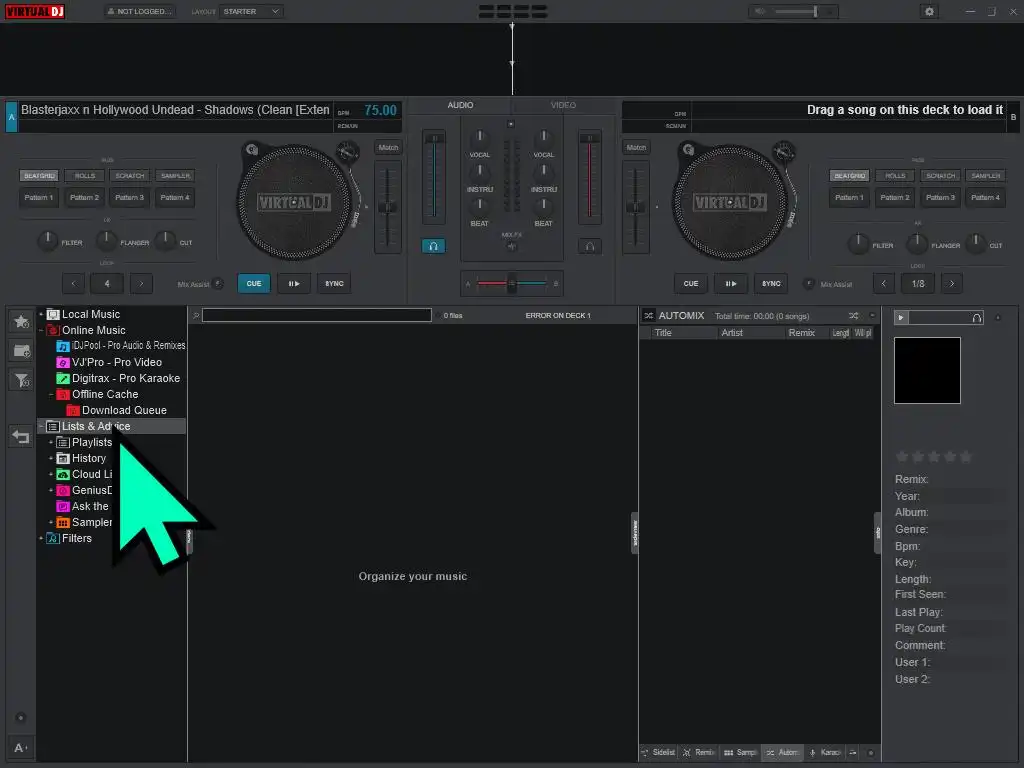Toggle Mix Assist on the right deck

pyautogui.click(x=808, y=283)
